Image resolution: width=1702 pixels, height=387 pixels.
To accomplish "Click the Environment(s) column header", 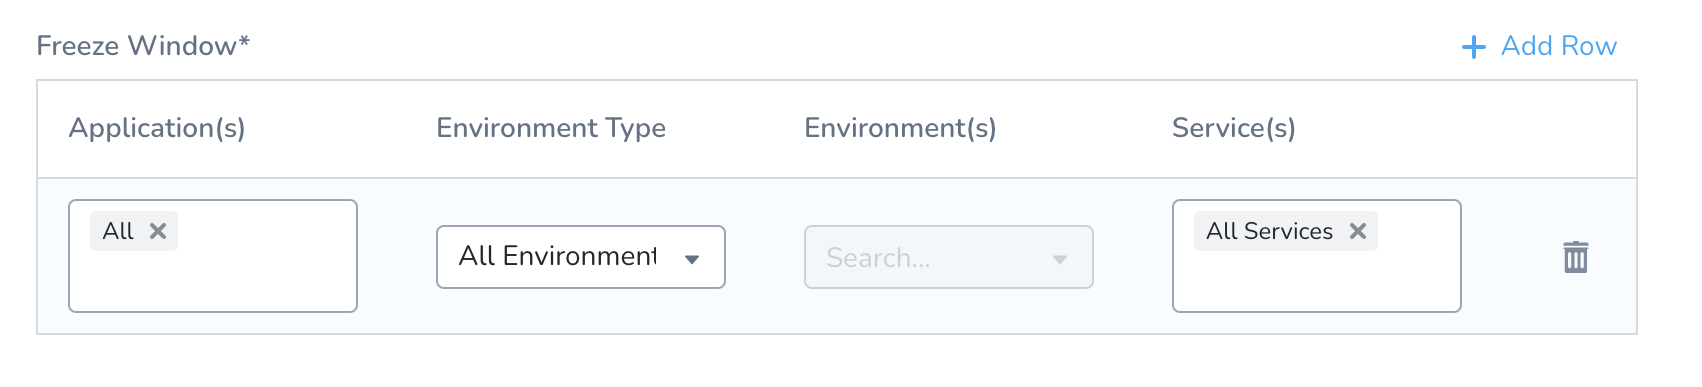I will click(900, 128).
